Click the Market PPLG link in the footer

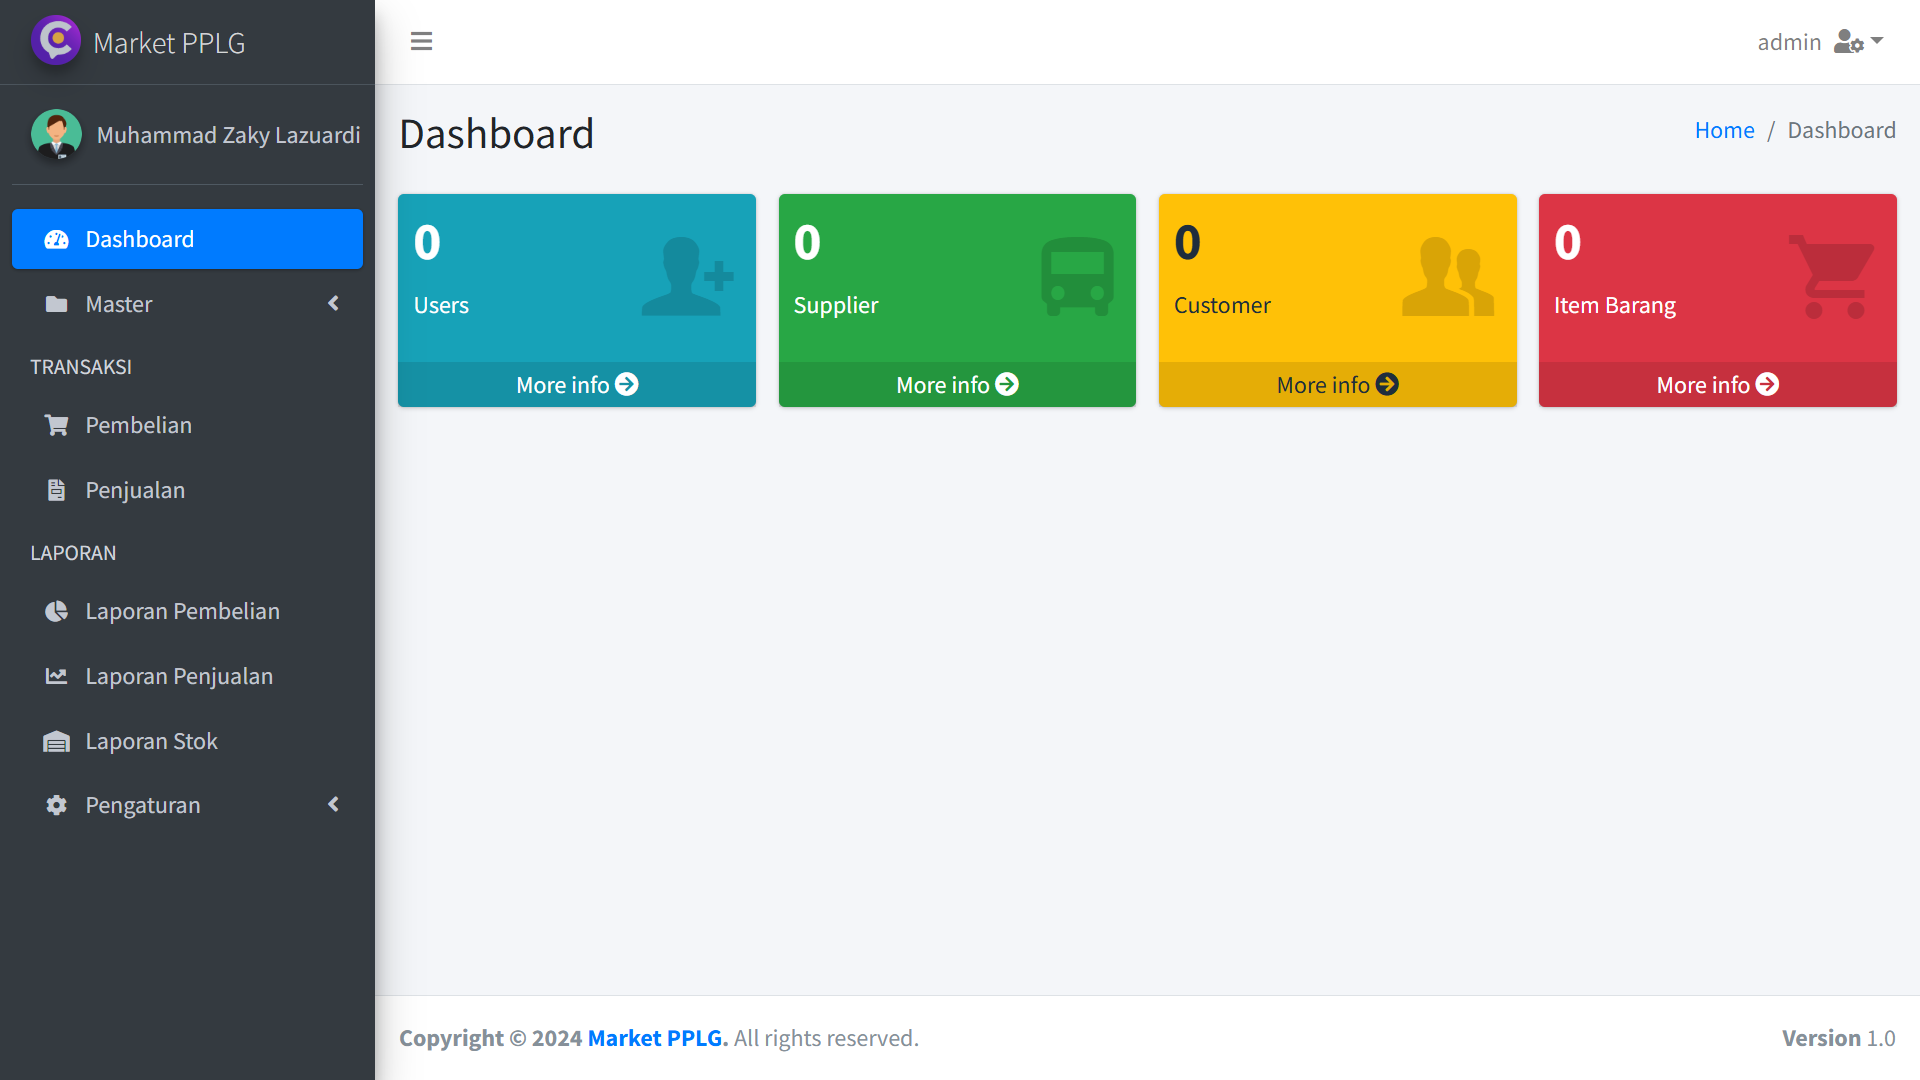tap(654, 1038)
